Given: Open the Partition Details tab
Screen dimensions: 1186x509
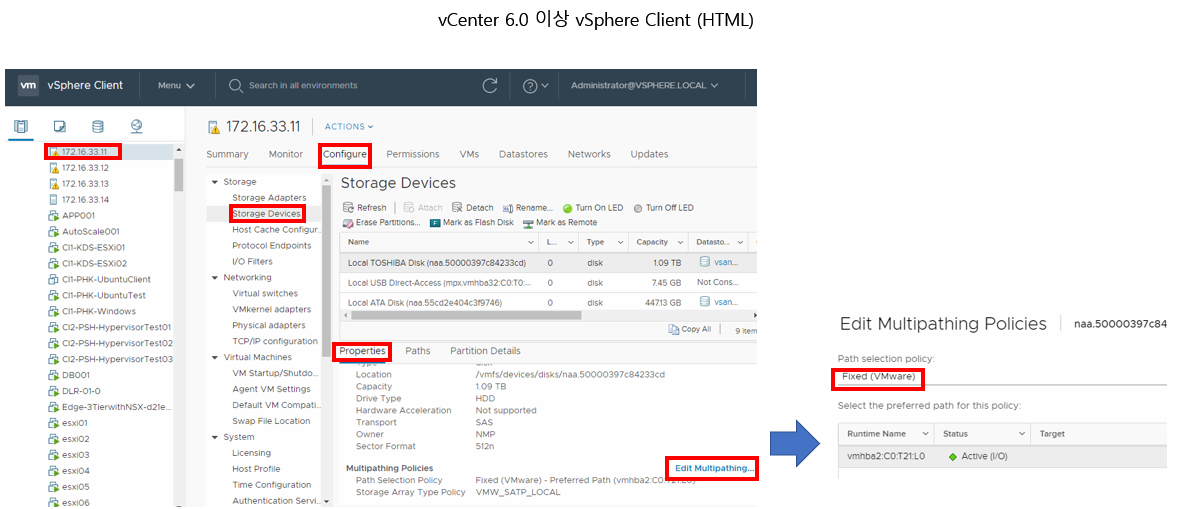Looking at the screenshot, I should pyautogui.click(x=485, y=351).
